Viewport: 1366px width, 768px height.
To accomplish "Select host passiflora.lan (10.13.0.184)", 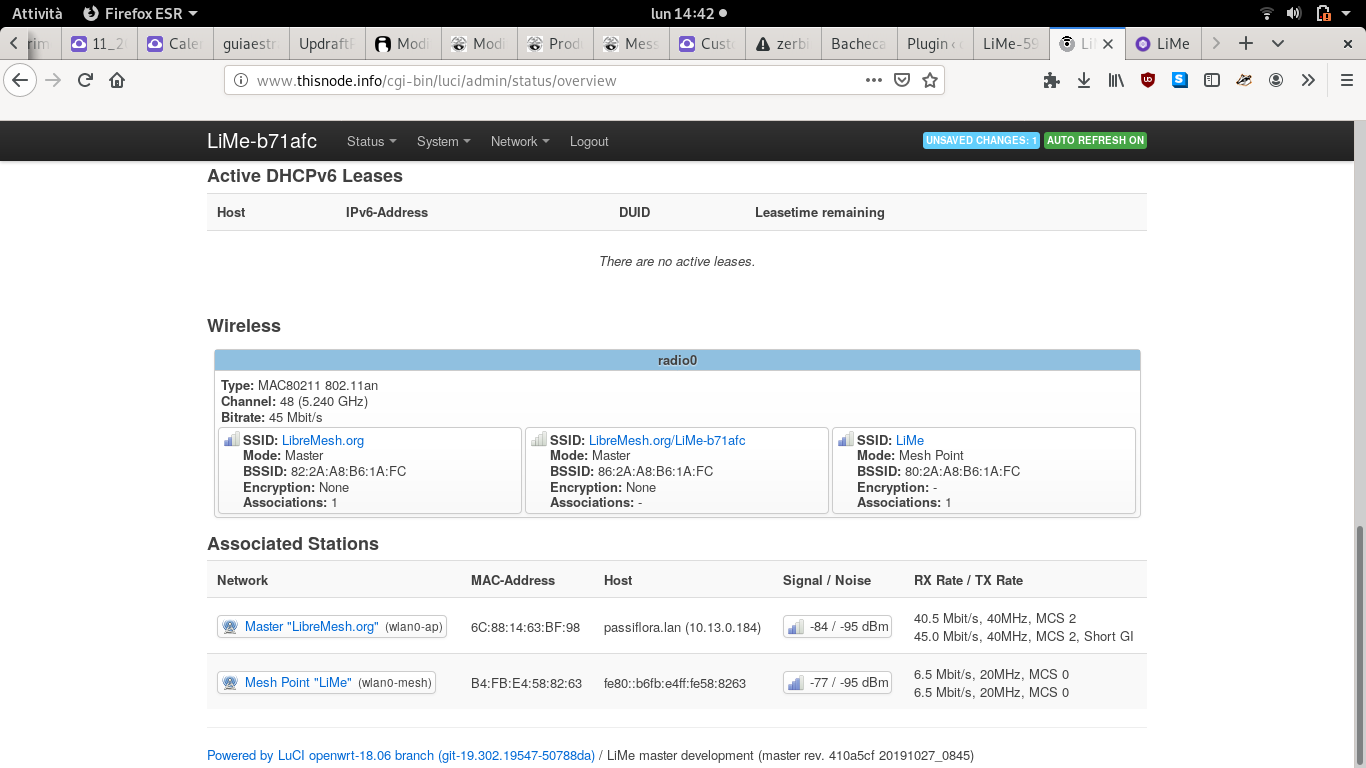I will (682, 627).
